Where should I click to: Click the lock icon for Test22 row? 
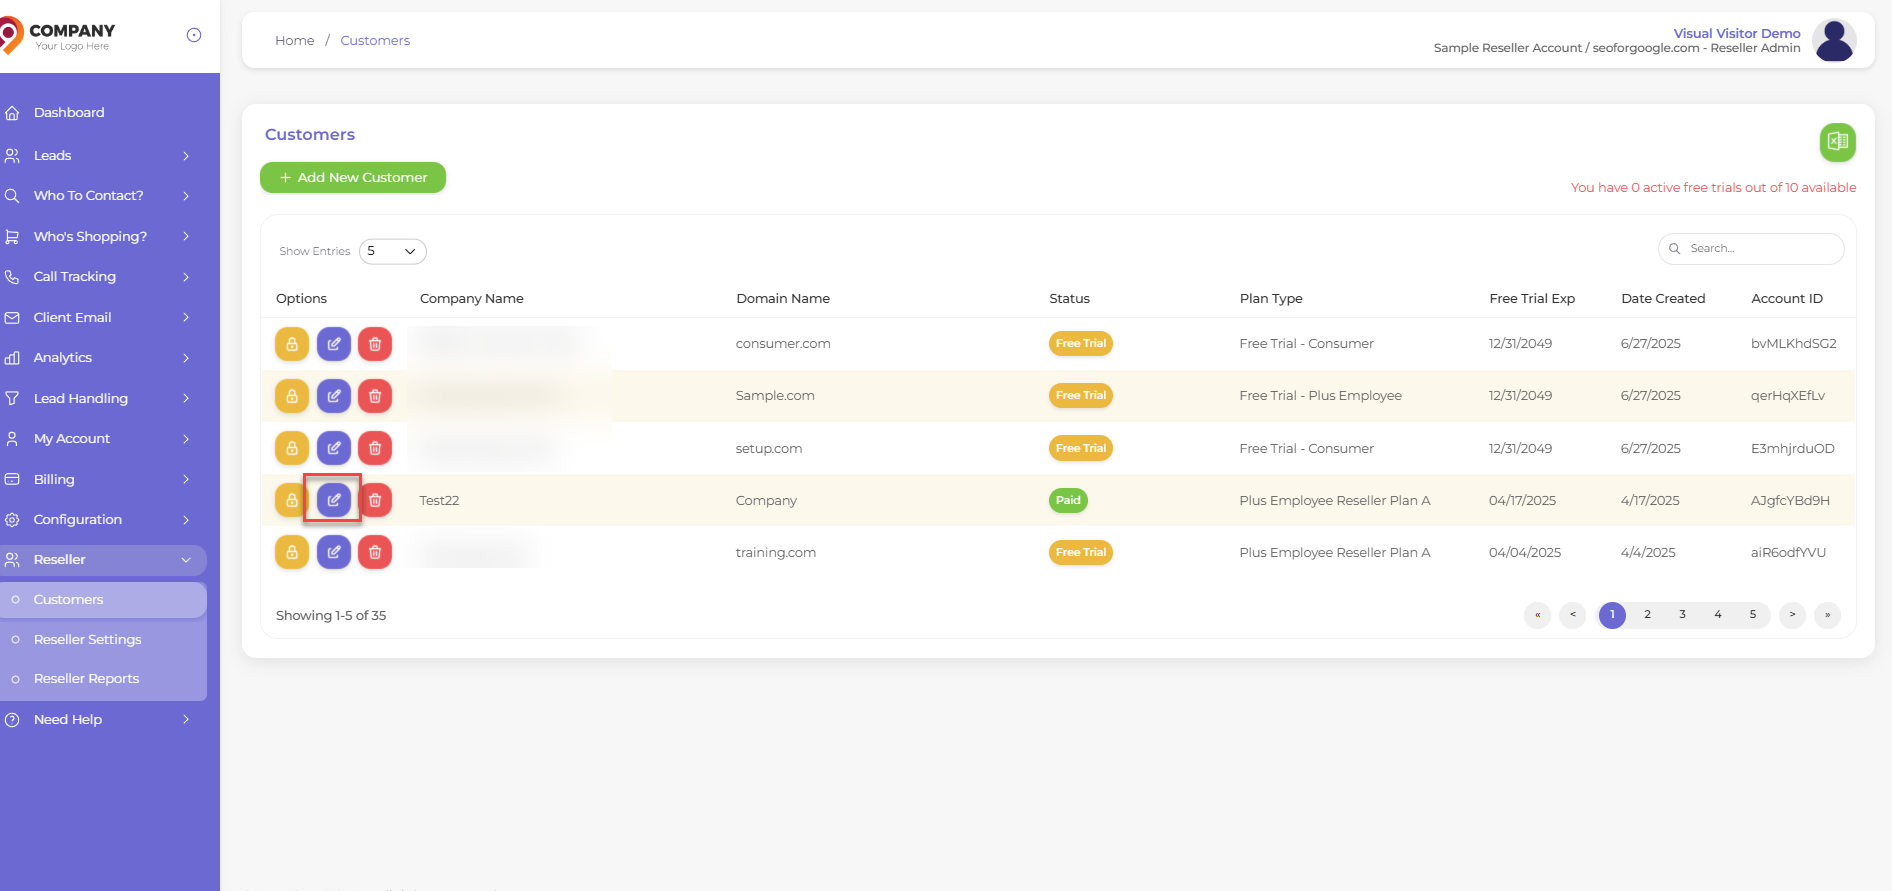292,500
